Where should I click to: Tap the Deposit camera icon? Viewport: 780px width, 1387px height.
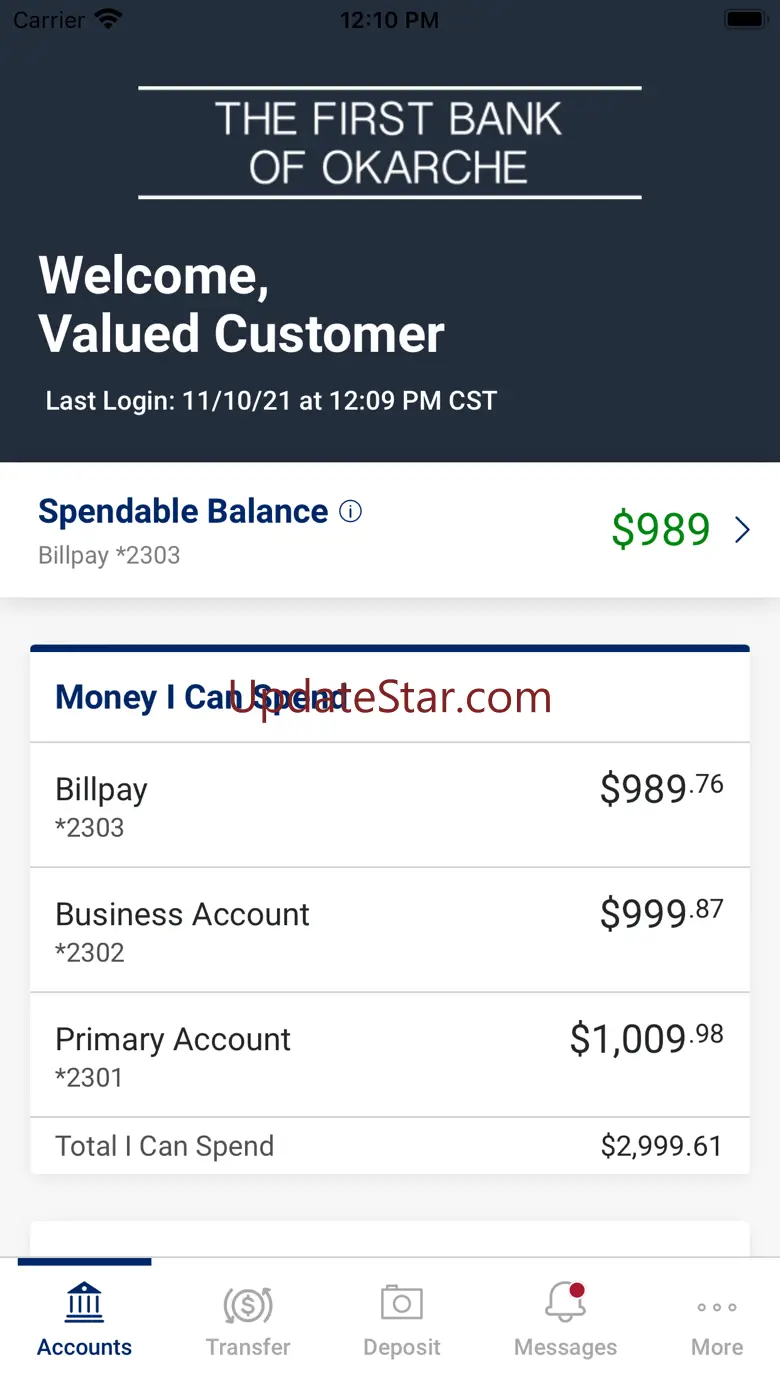click(402, 1303)
